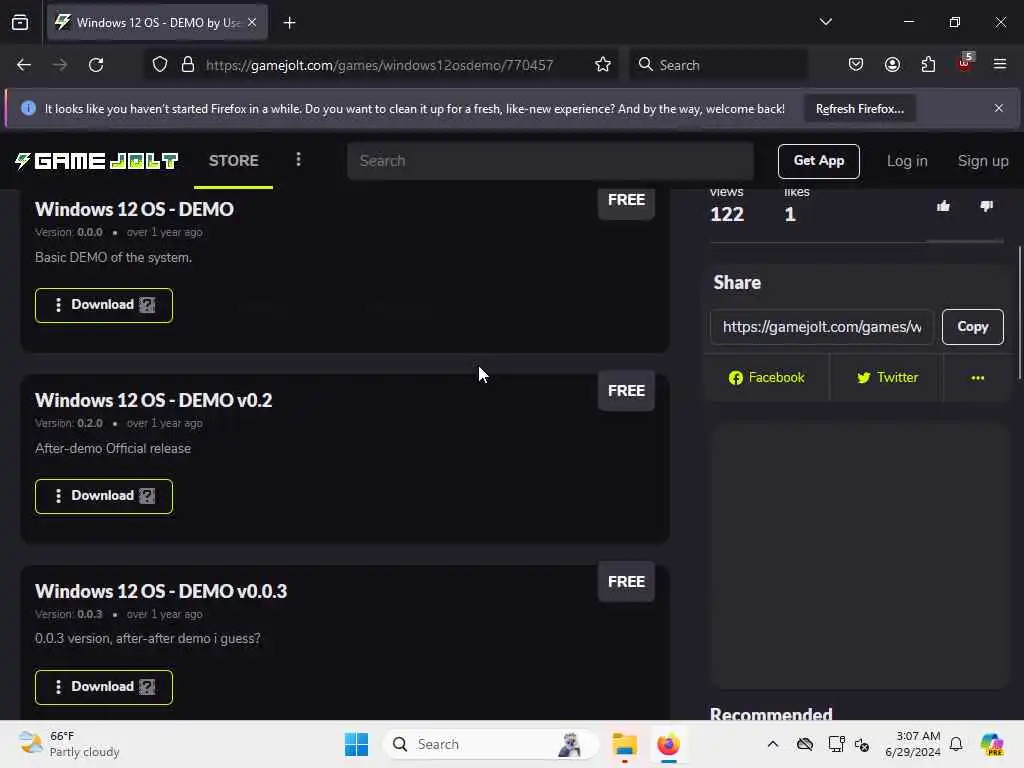Image resolution: width=1024 pixels, height=768 pixels.
Task: Open the Log in page
Action: click(906, 161)
